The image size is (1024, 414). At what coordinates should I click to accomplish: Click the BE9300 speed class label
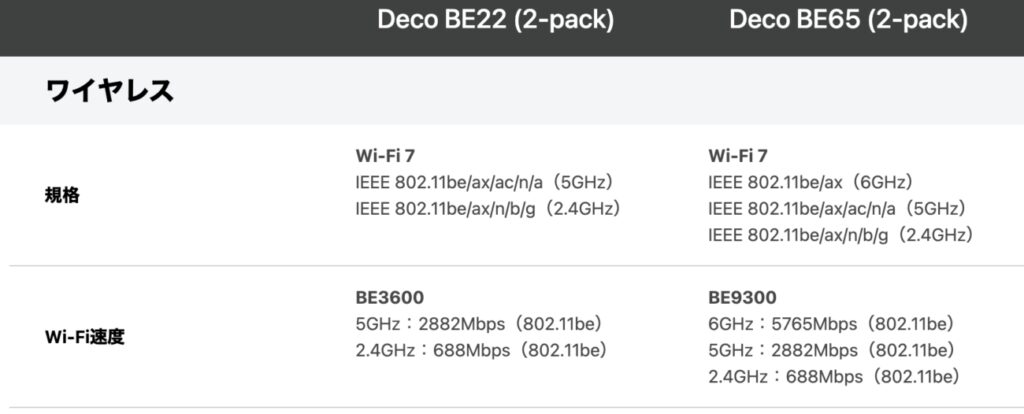[x=742, y=297]
